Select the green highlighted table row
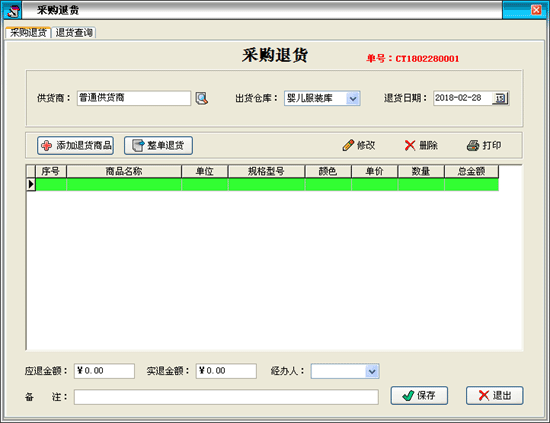550x423 pixels. click(267, 184)
